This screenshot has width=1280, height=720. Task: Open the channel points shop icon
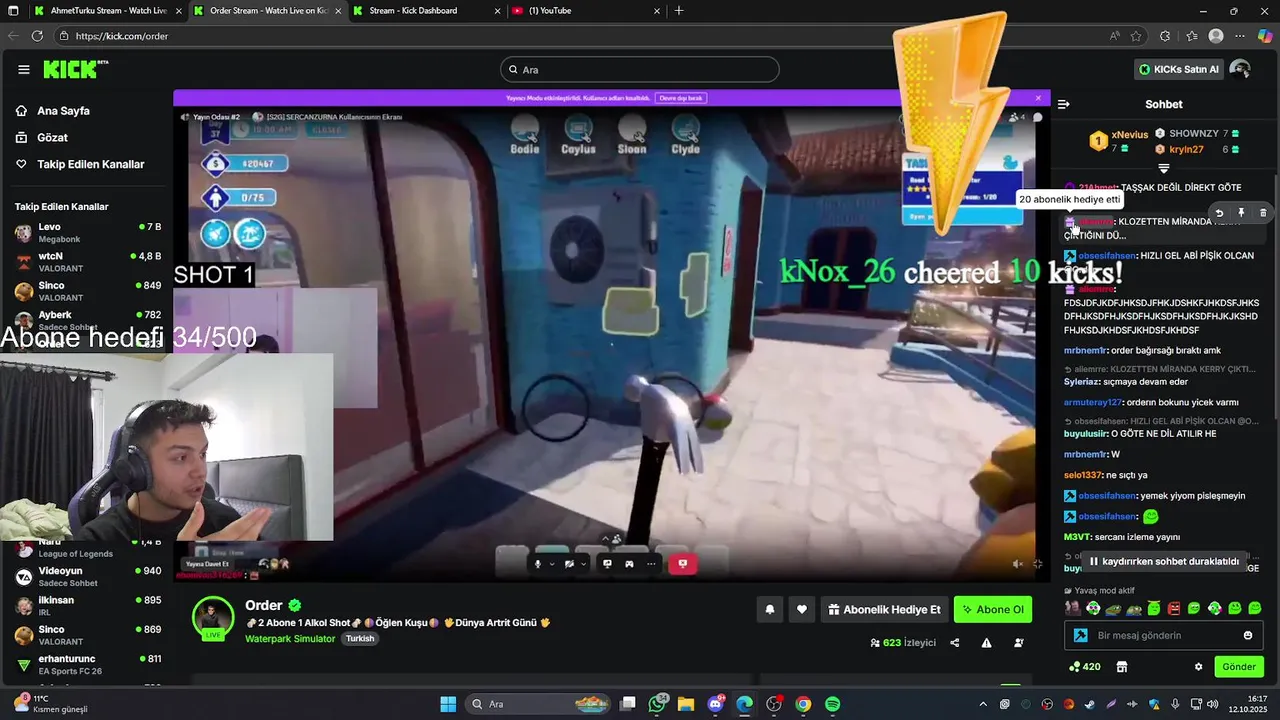1122,667
